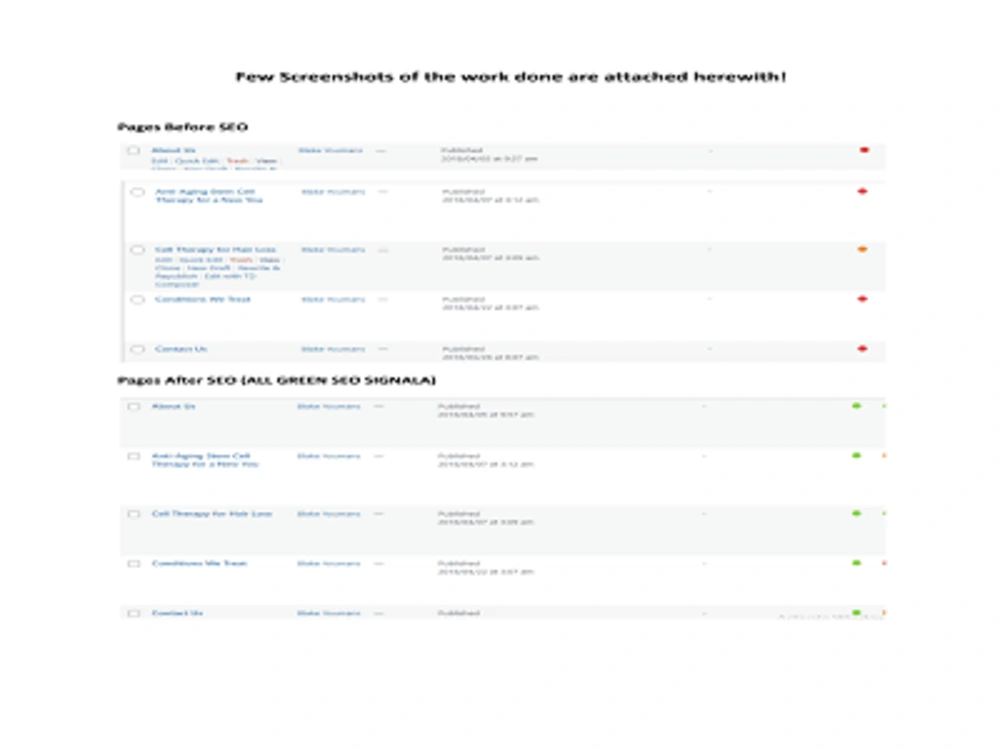Tick the Contact Us checkbox before SEO

(137, 349)
